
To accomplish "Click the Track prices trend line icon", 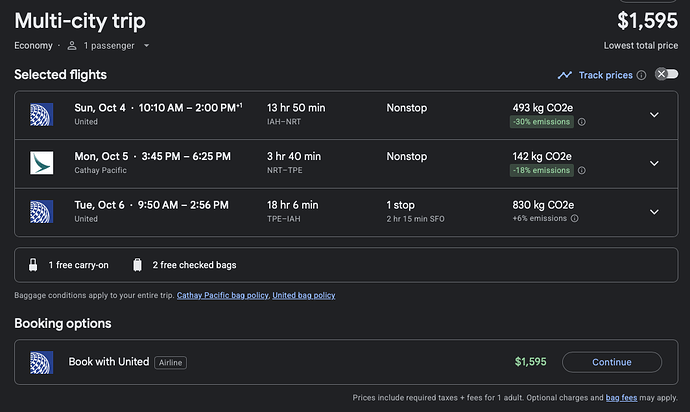I will [565, 75].
